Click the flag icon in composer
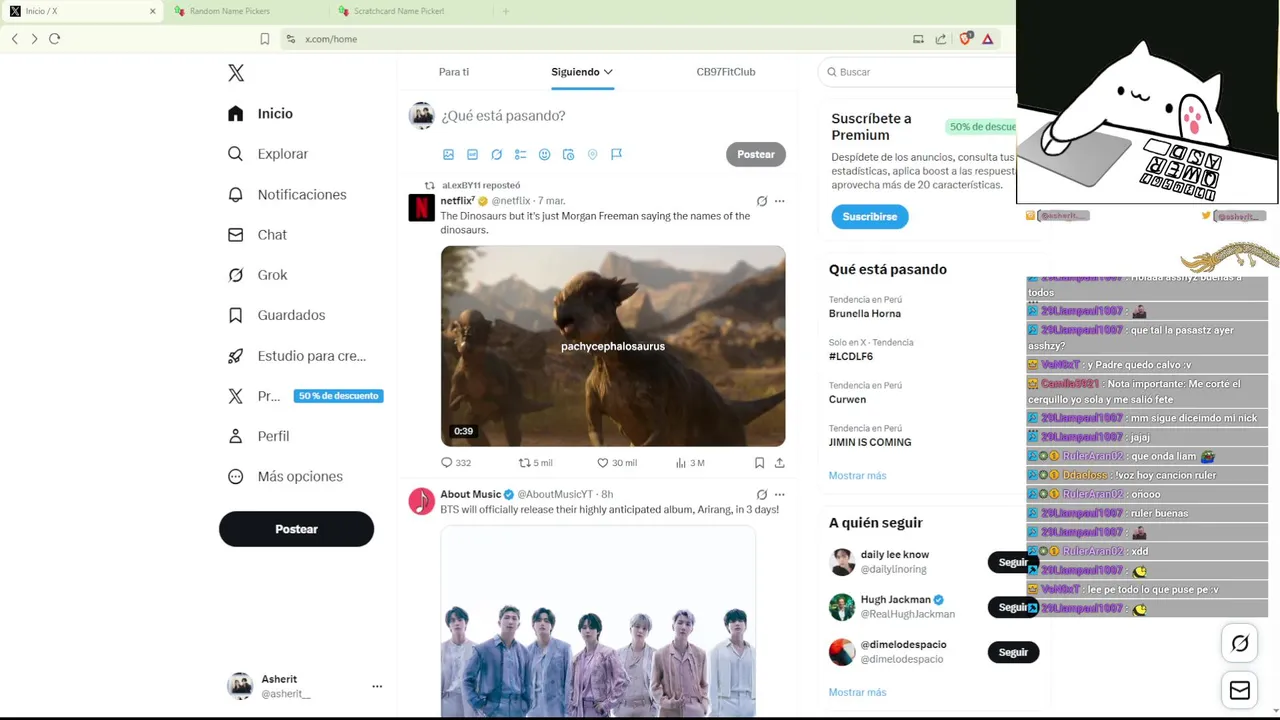The width and height of the screenshot is (1280, 720). coord(616,154)
